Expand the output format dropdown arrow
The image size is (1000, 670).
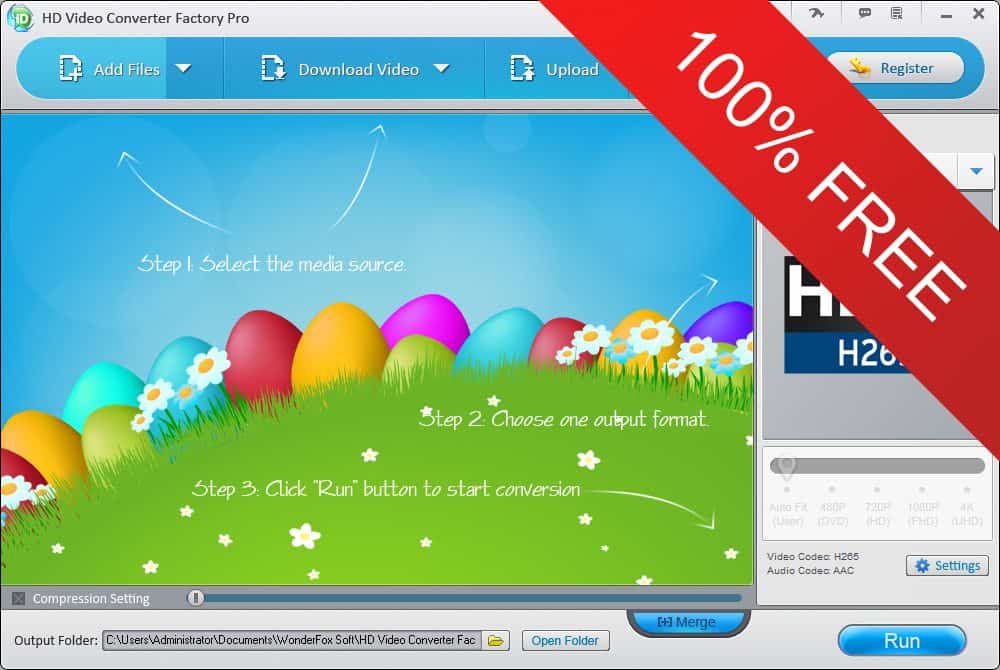[x=976, y=171]
